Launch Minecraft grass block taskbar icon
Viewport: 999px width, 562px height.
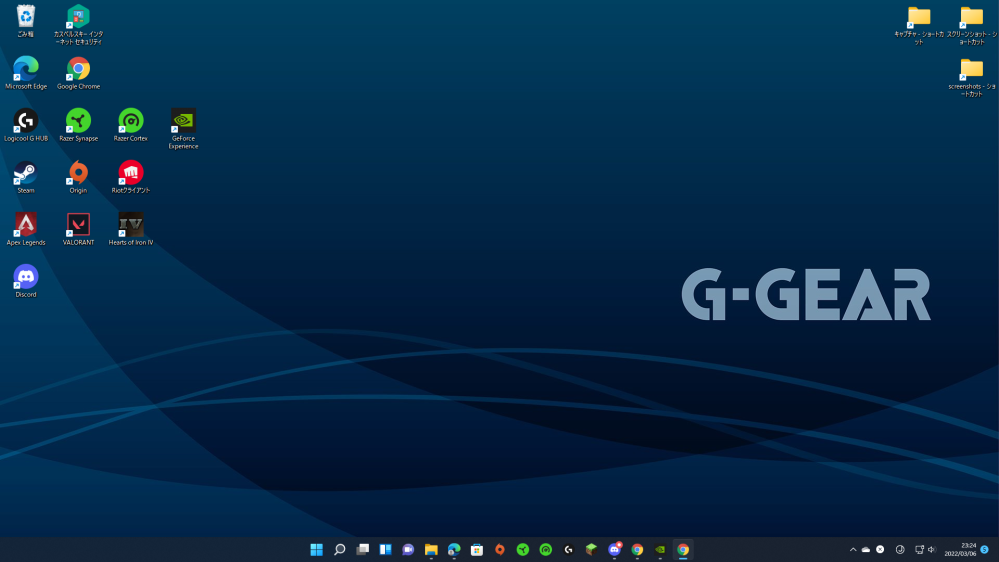[x=591, y=549]
